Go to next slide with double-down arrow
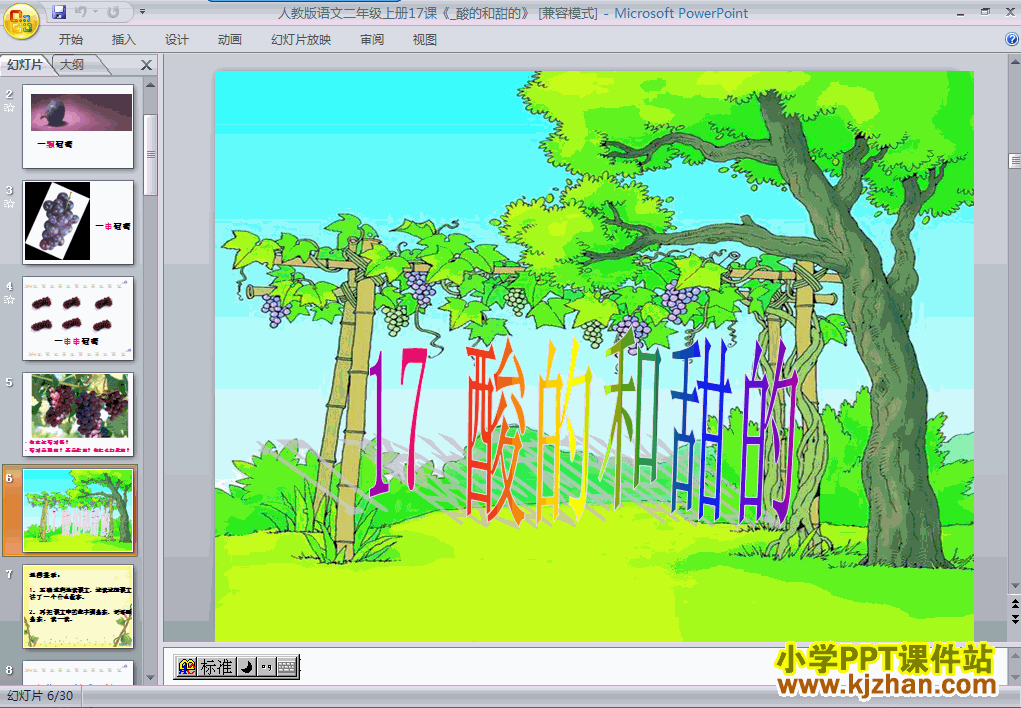This screenshot has width=1021, height=708. (x=1014, y=618)
